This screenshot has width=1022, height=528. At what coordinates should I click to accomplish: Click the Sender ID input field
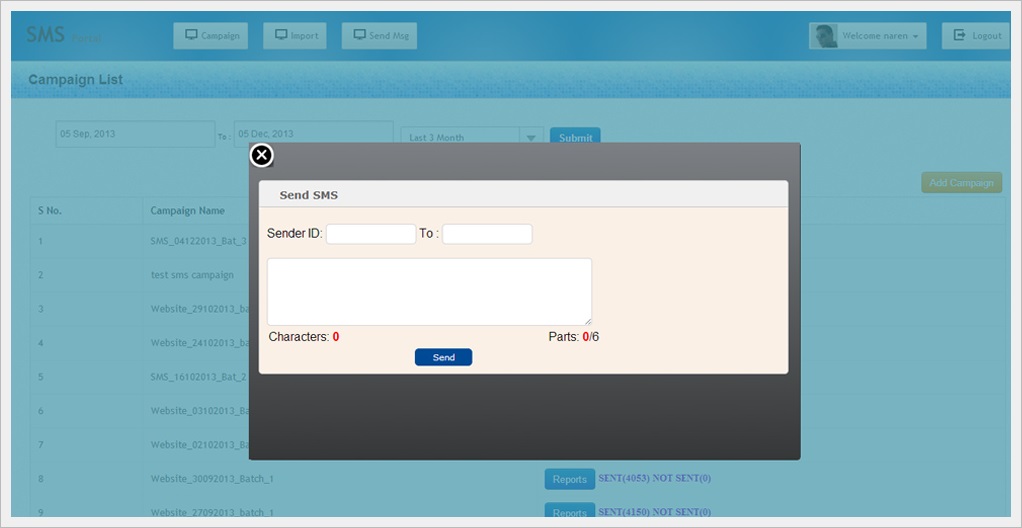pos(370,234)
